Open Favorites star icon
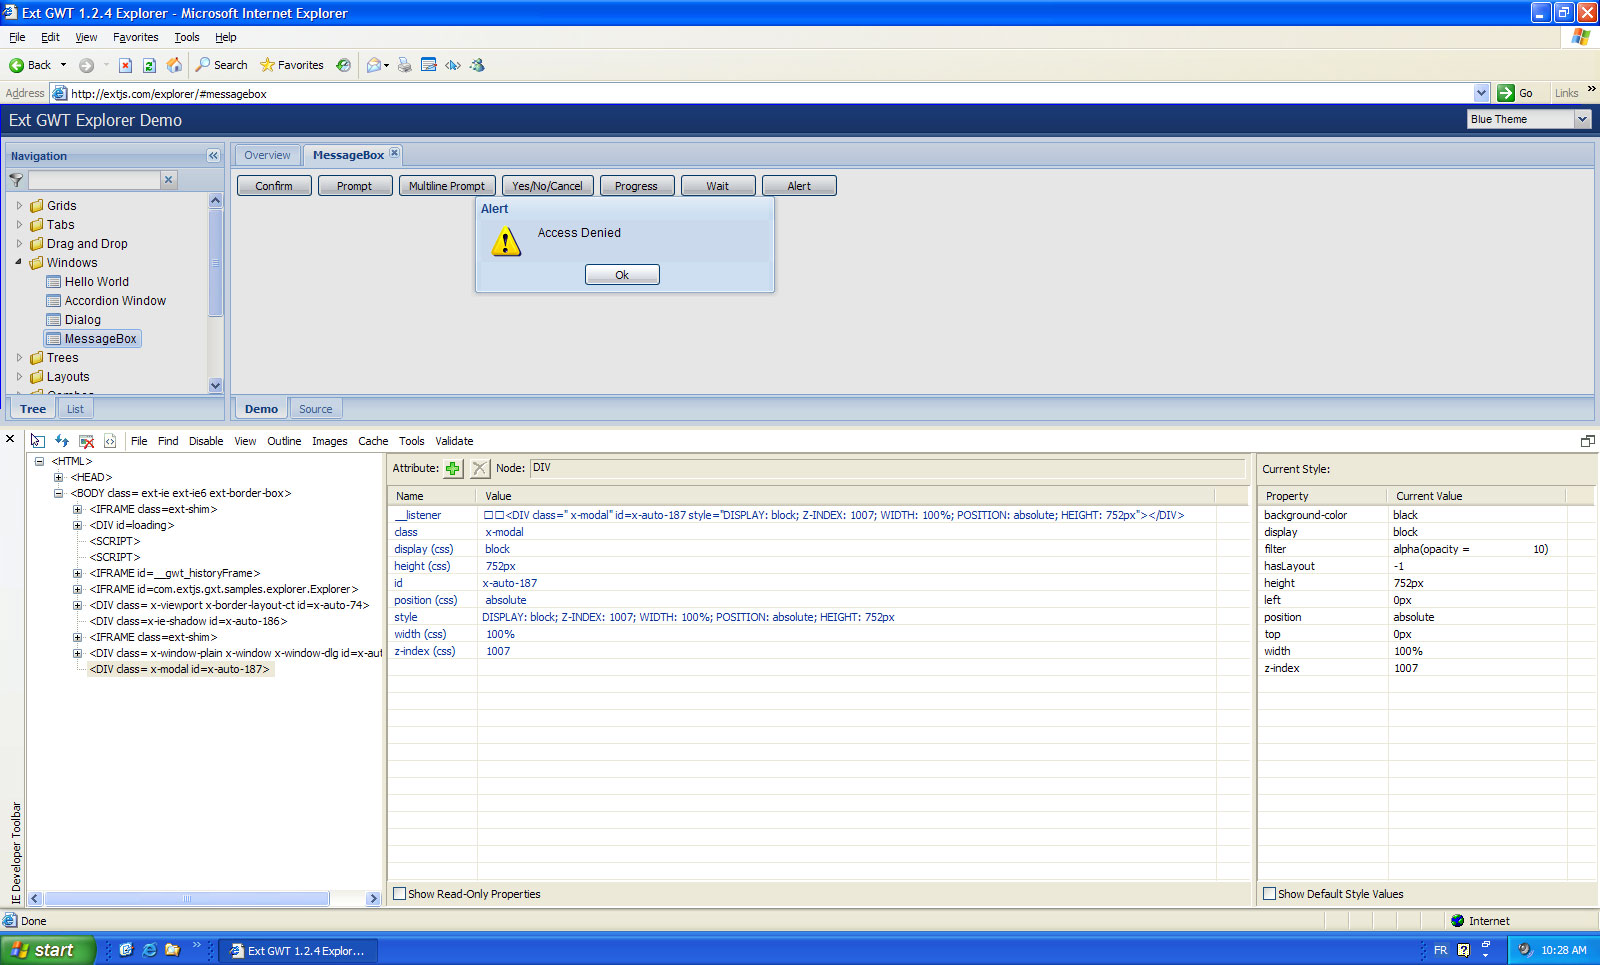Image resolution: width=1600 pixels, height=965 pixels. click(x=267, y=65)
